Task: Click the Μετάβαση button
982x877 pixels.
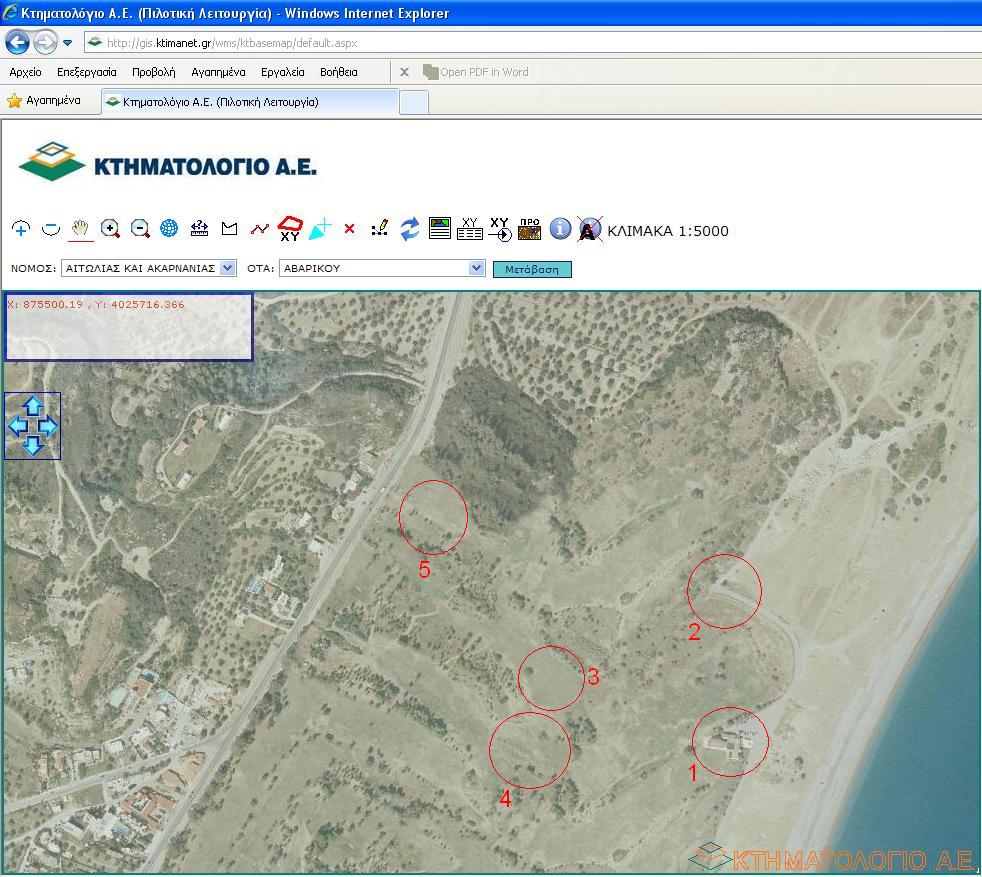Action: [532, 269]
